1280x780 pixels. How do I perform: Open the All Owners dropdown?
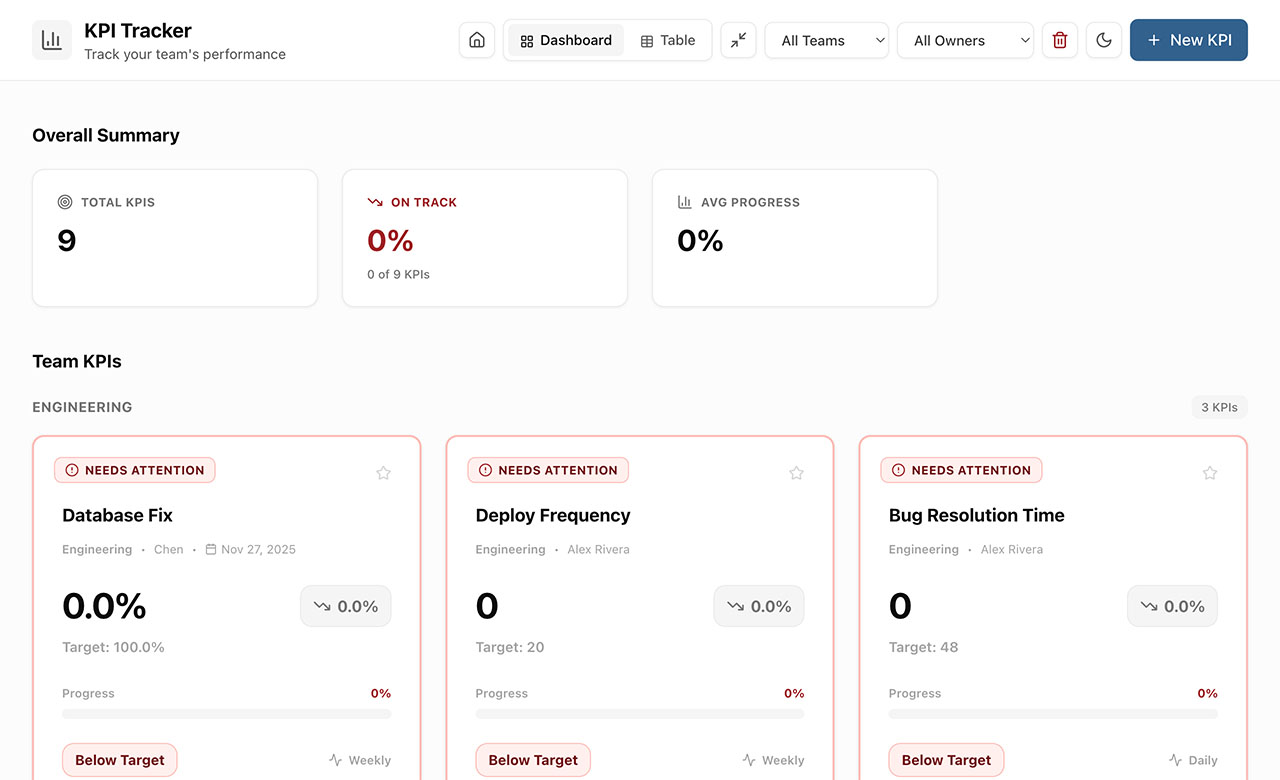(x=964, y=40)
